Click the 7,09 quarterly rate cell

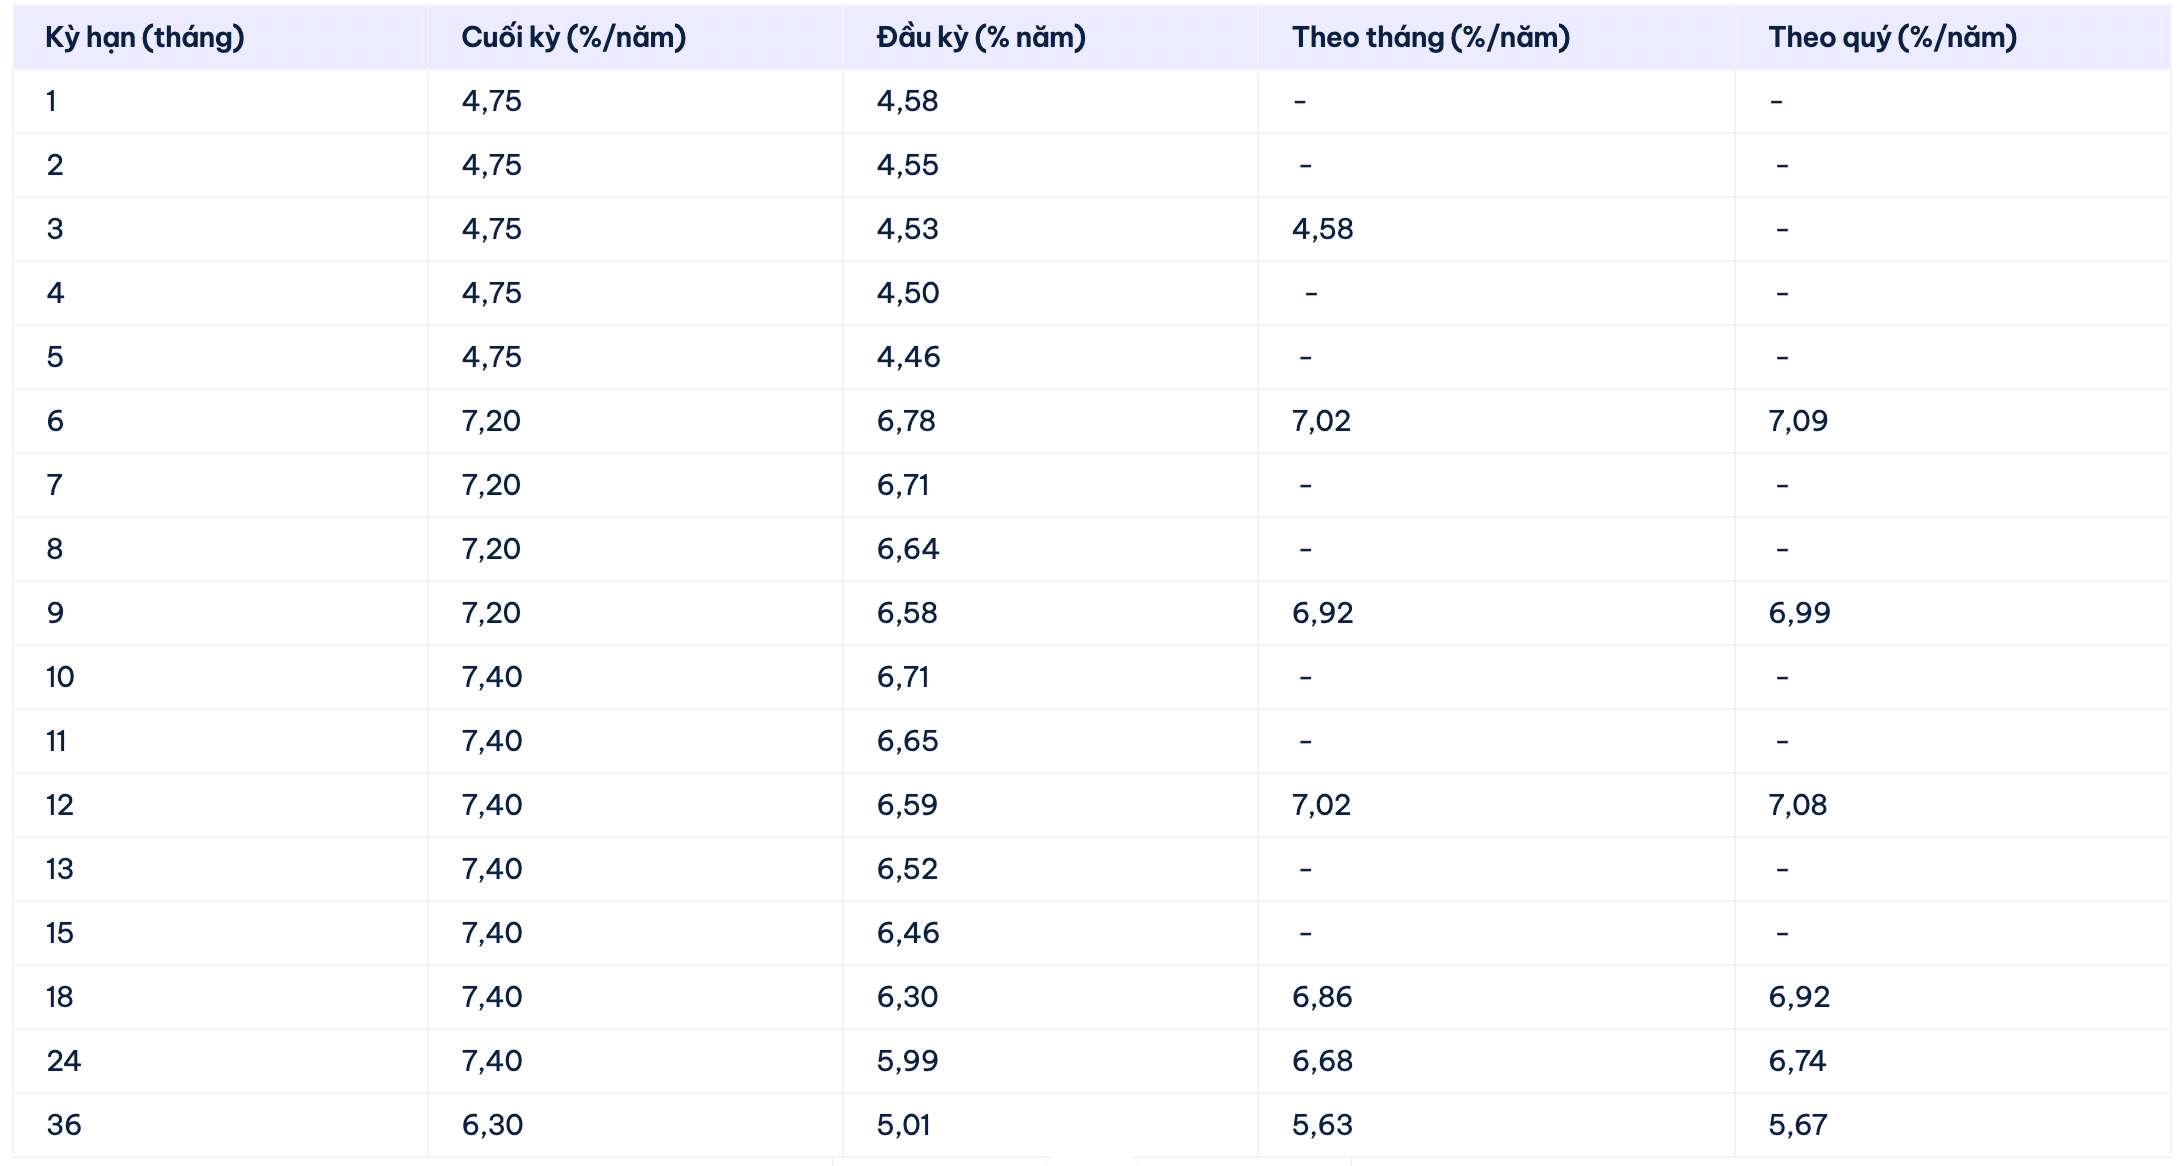coord(1797,421)
